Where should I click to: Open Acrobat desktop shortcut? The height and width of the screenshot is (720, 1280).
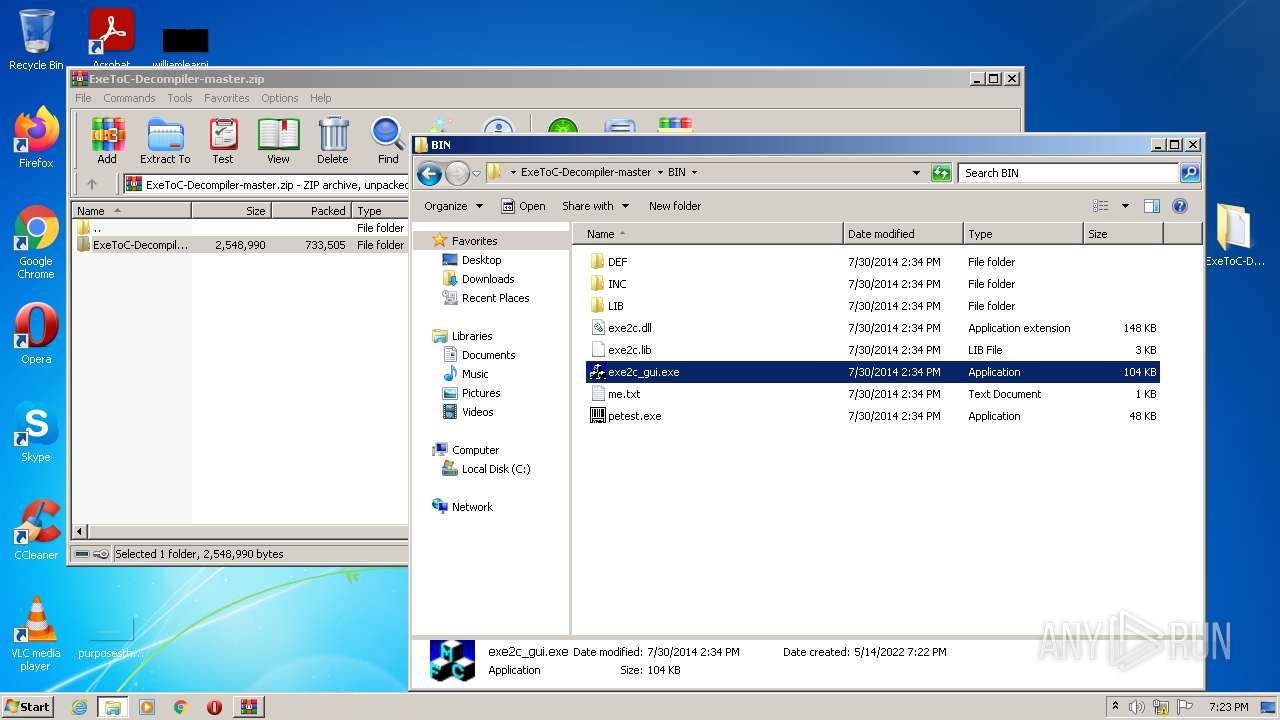(111, 40)
